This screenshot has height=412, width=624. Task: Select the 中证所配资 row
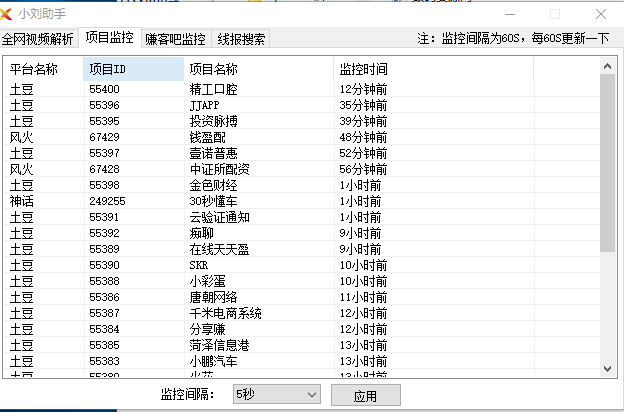pyautogui.click(x=301, y=169)
